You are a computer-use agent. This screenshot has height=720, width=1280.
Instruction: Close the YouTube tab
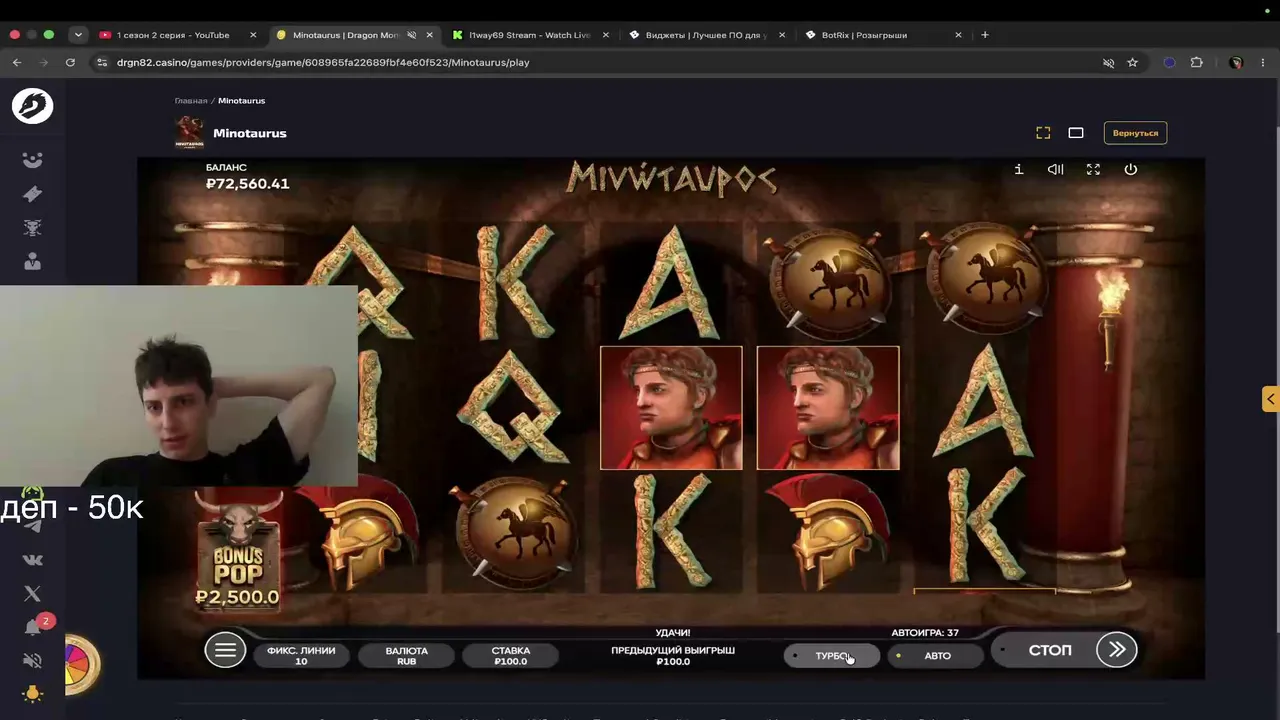[x=253, y=35]
